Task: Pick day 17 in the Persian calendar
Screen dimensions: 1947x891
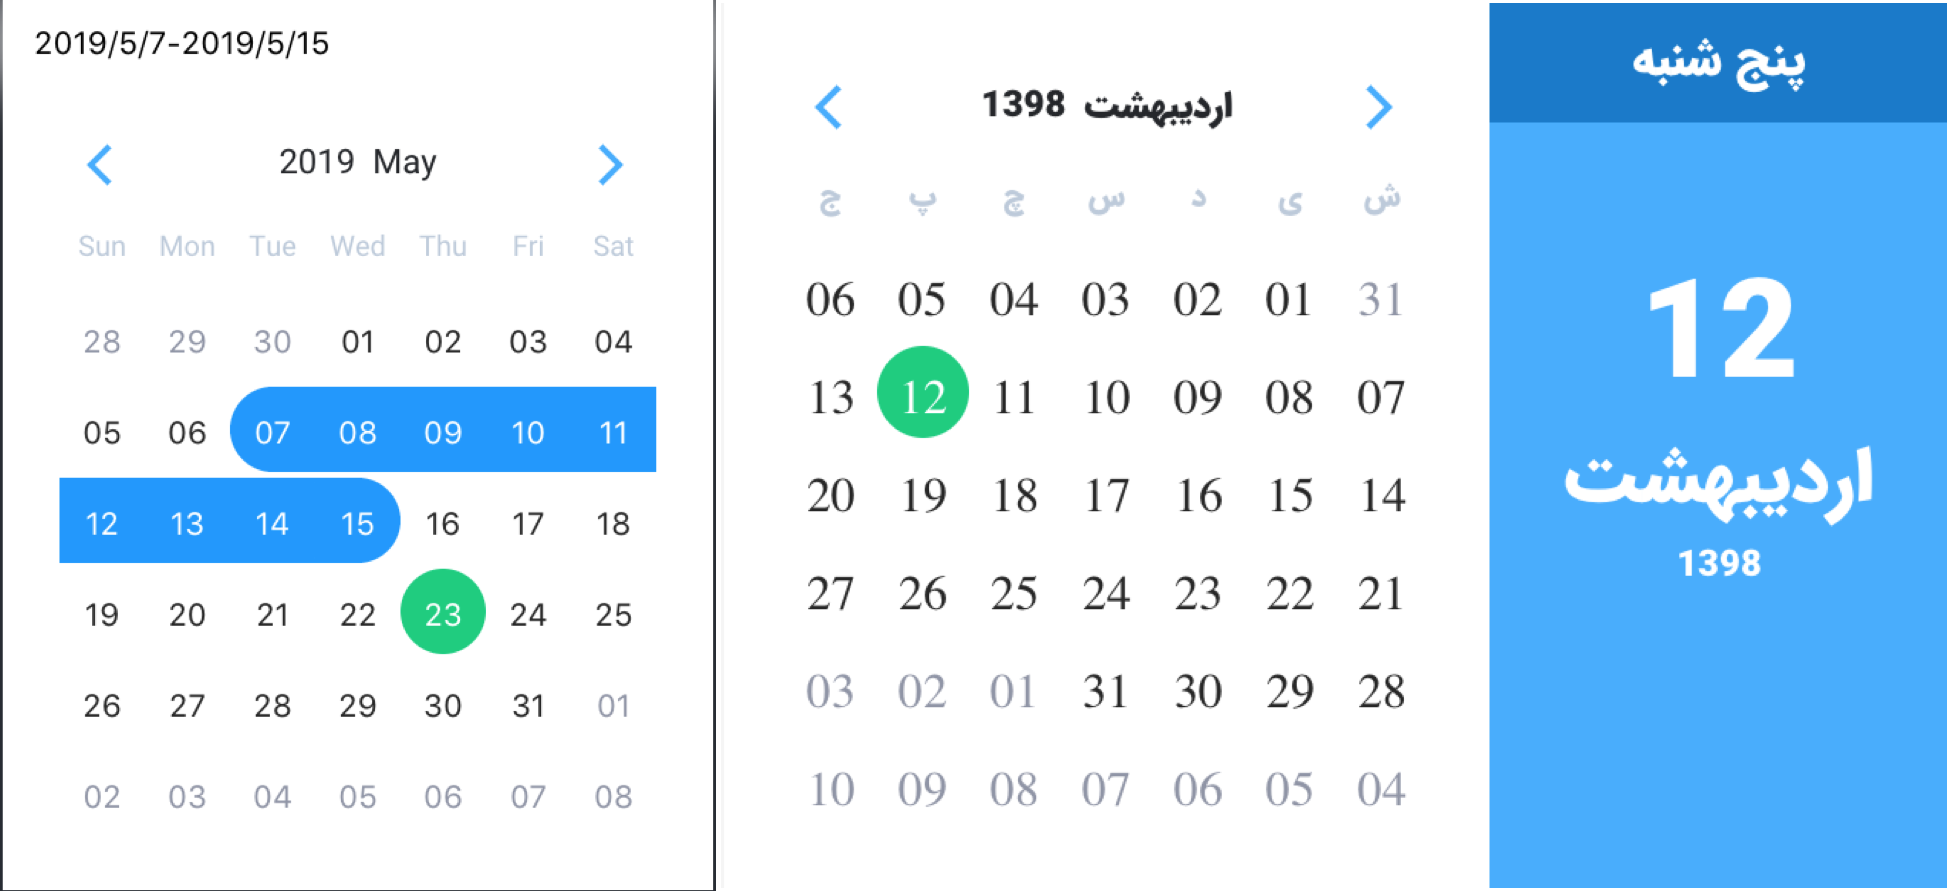Action: (x=1106, y=496)
